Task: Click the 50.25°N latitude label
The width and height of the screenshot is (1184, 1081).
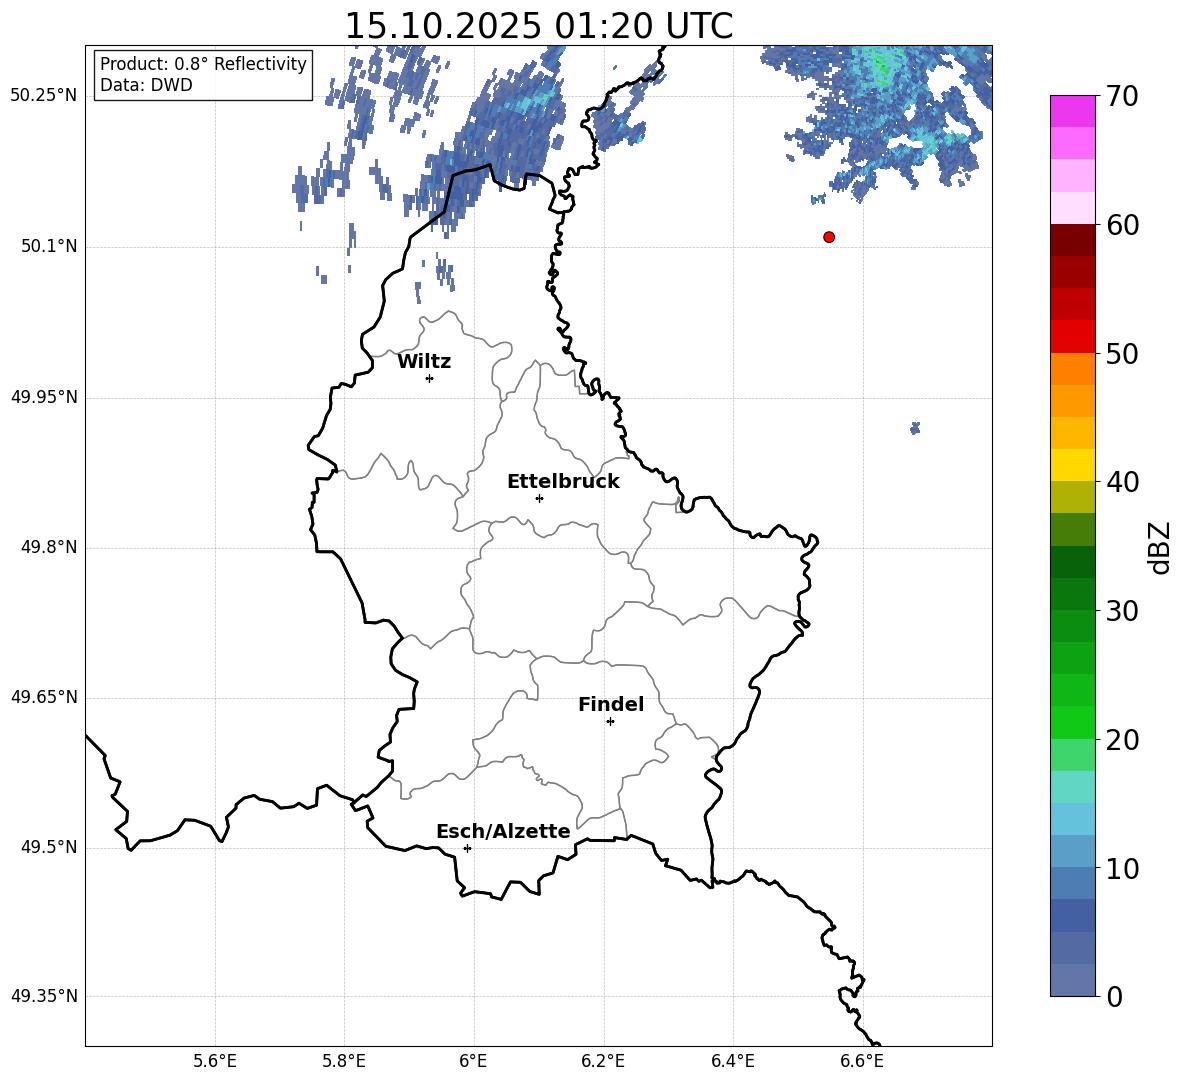Action: click(44, 96)
